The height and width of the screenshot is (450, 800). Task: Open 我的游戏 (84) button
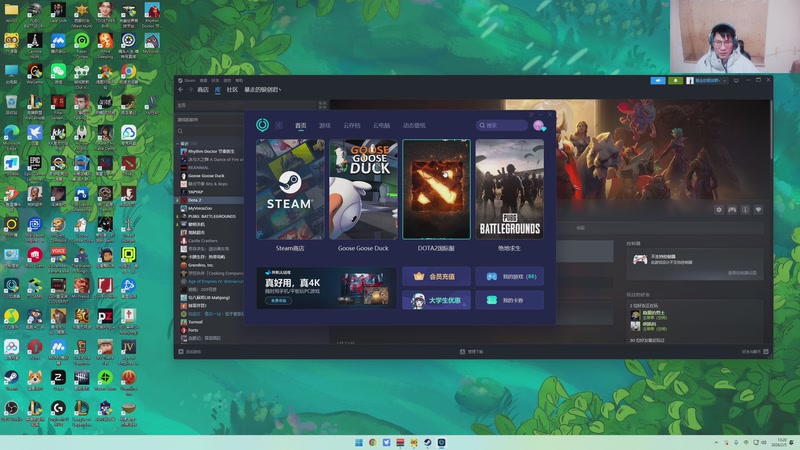(509, 276)
